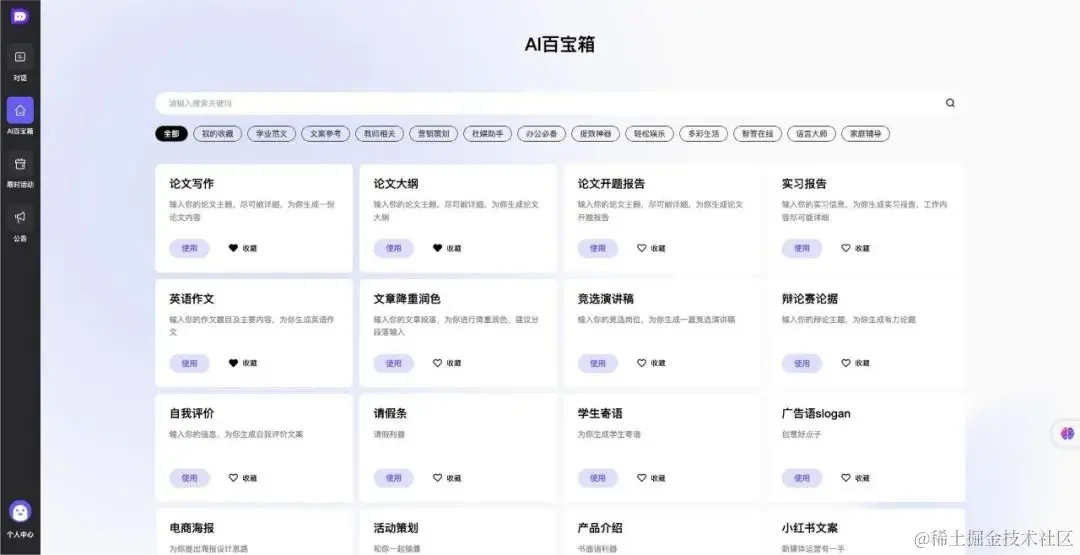Viewport: 1080px width, 555px height.
Task: Click the 论文开题报告 card title
Action: 612,184
